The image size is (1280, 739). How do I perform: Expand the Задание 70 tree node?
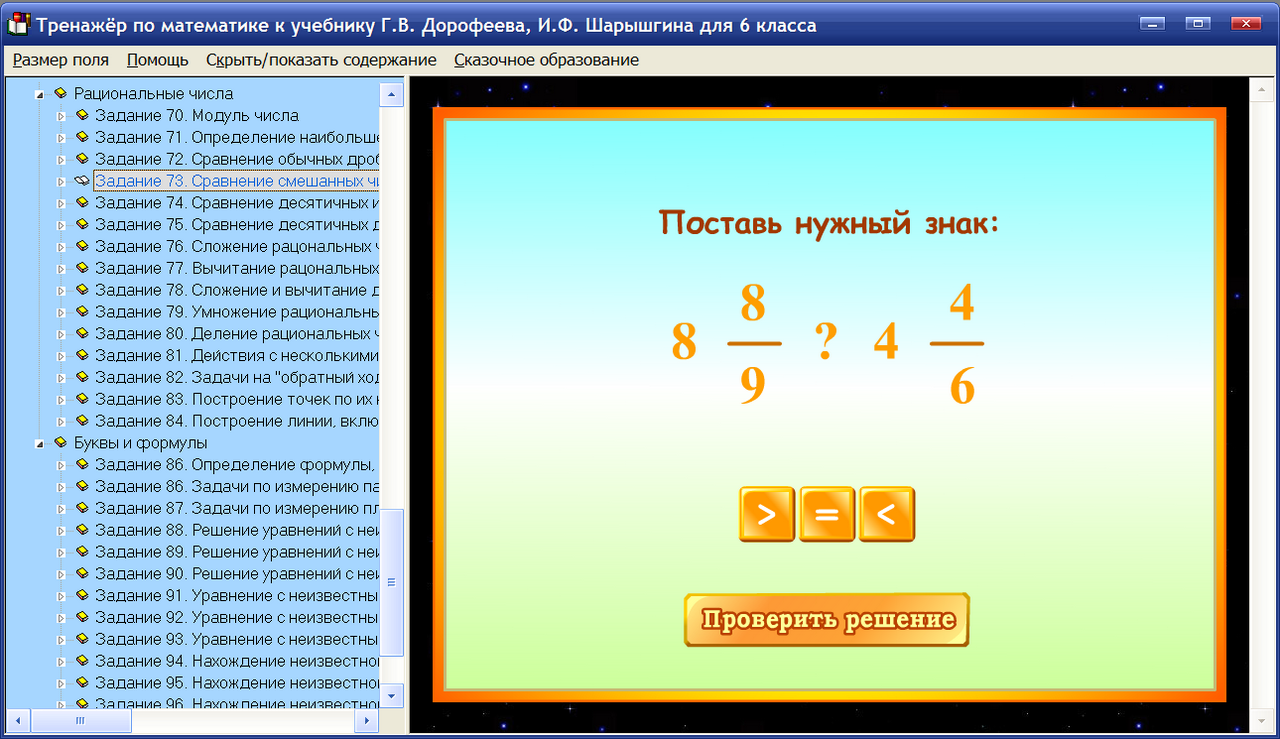tap(62, 115)
